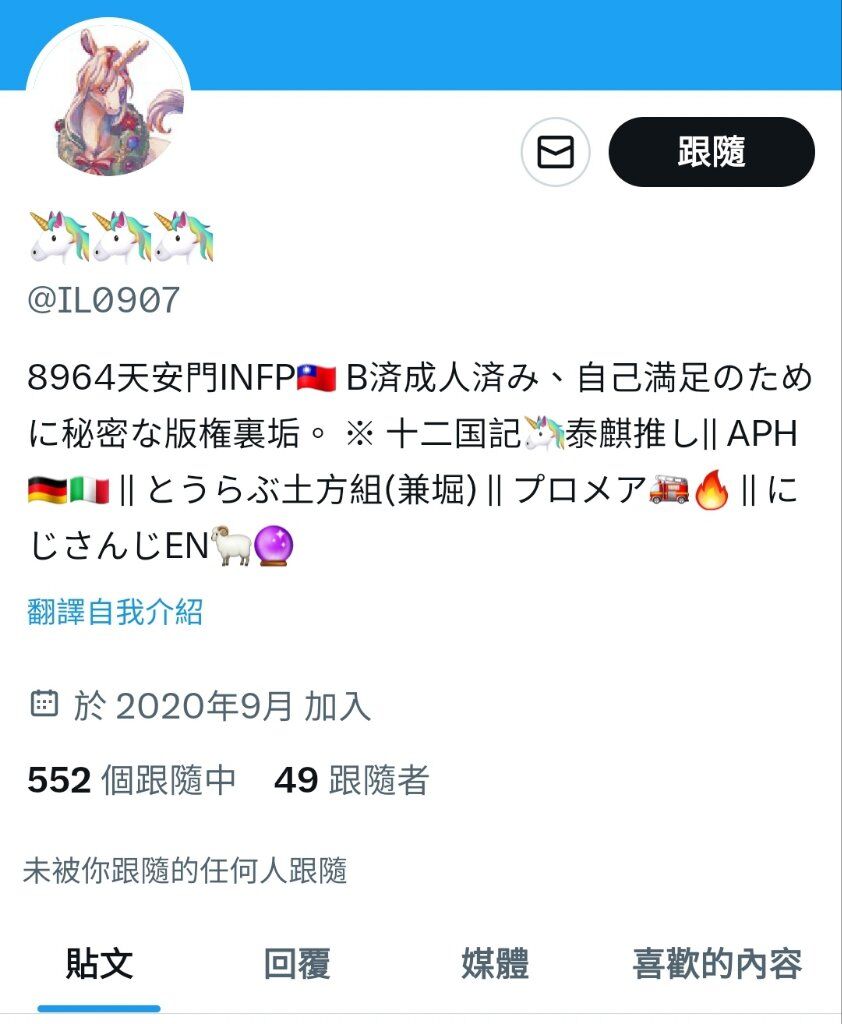Click the Taiwan flag emoji in bio
This screenshot has width=842, height=1024.
coord(316,378)
